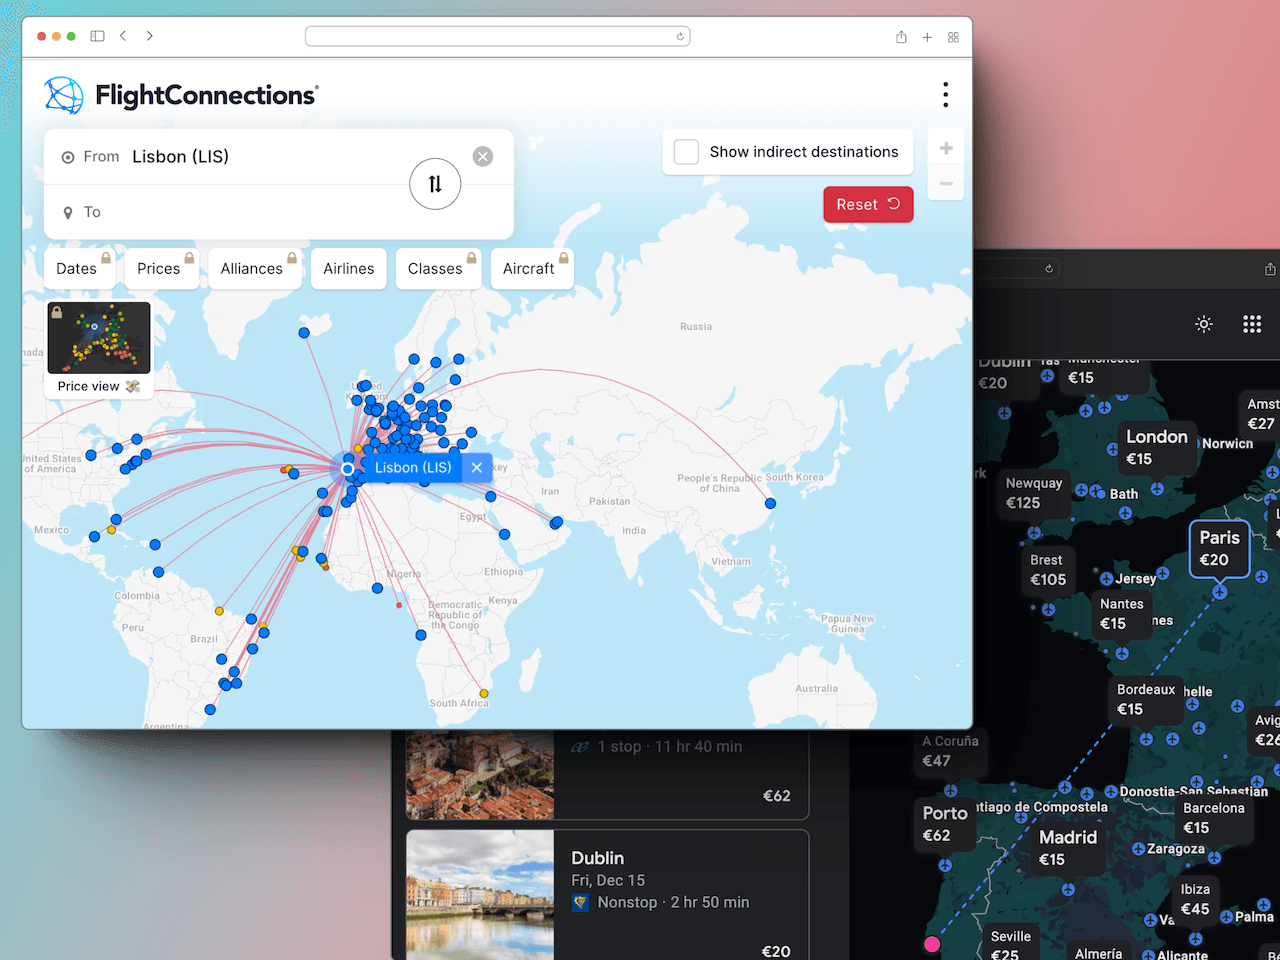Click the South Africa yellow destination dot
The height and width of the screenshot is (960, 1280).
pyautogui.click(x=484, y=693)
